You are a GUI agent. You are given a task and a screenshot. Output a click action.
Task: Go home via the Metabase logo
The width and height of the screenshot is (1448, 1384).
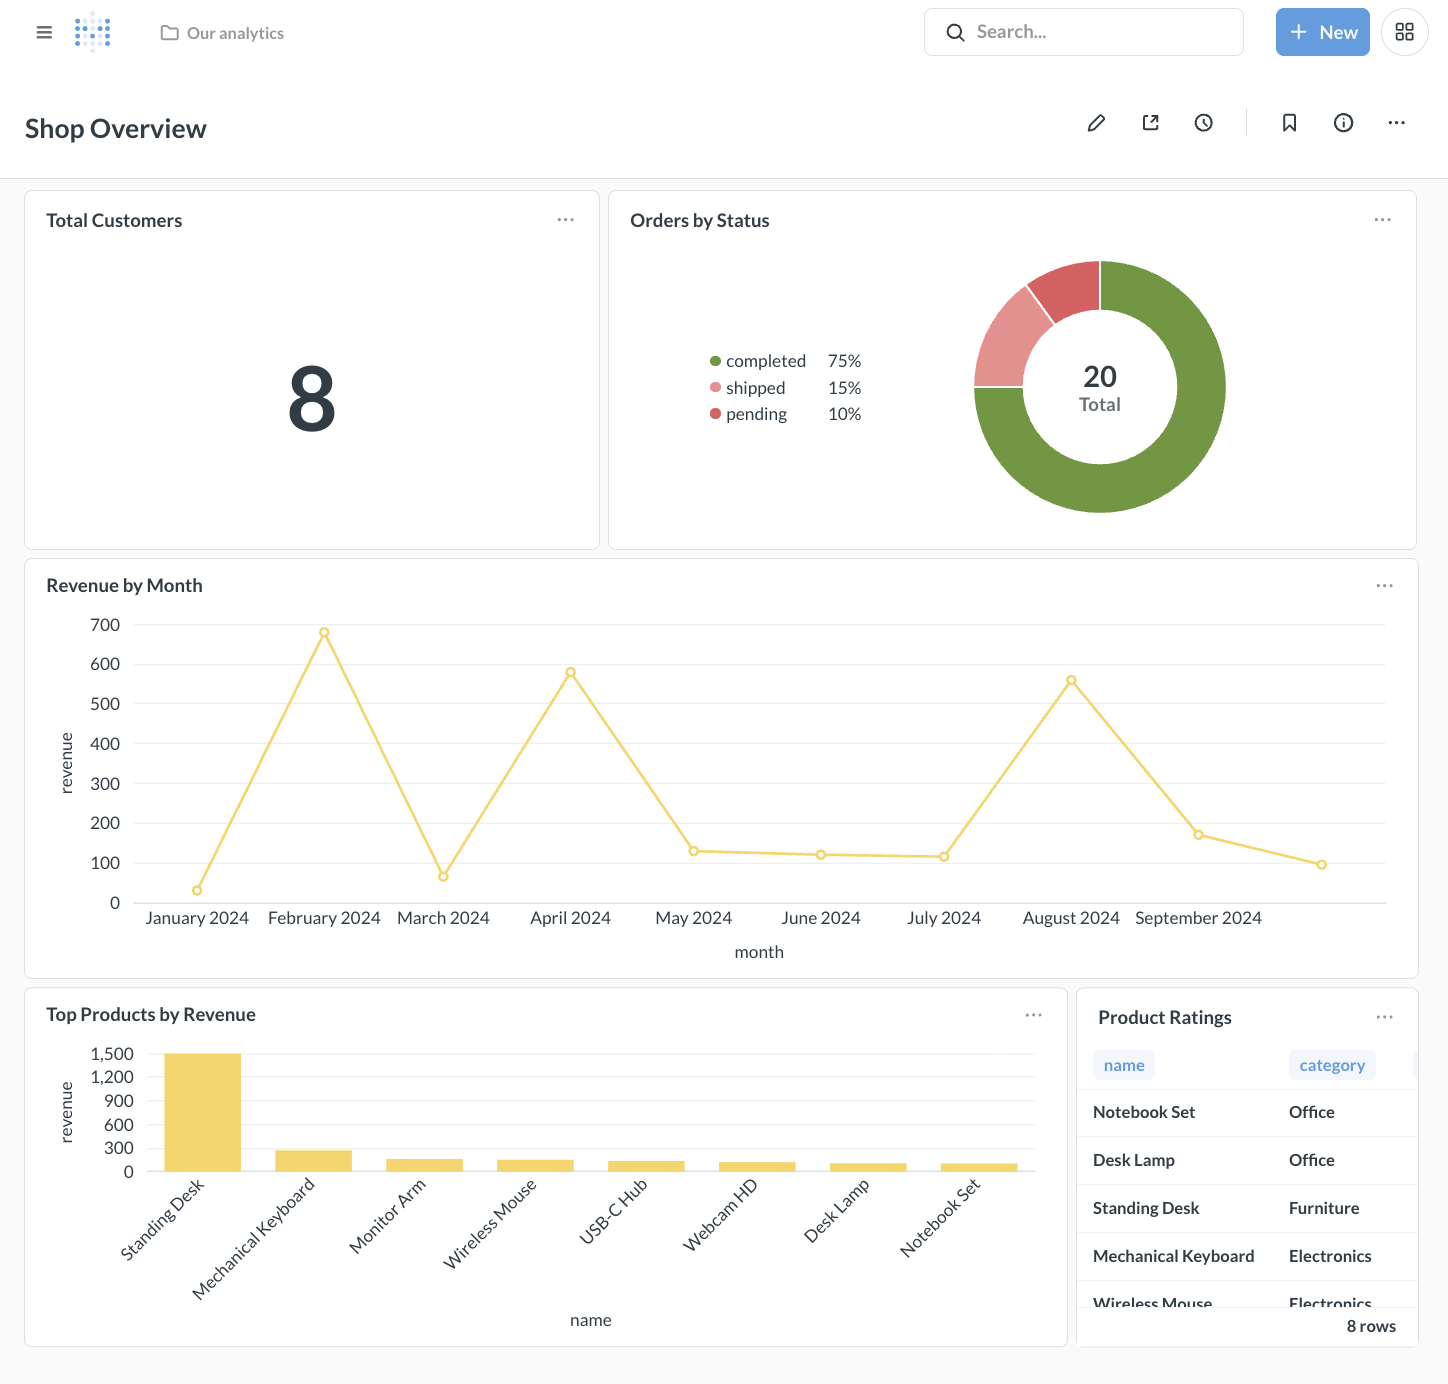(x=92, y=32)
